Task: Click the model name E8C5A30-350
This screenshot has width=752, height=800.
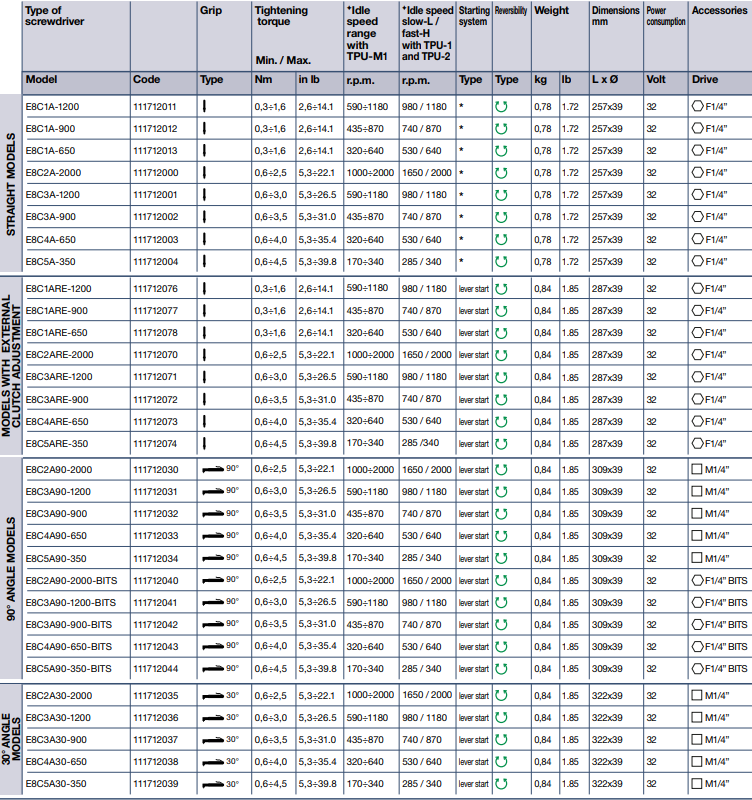Action: pyautogui.click(x=56, y=784)
